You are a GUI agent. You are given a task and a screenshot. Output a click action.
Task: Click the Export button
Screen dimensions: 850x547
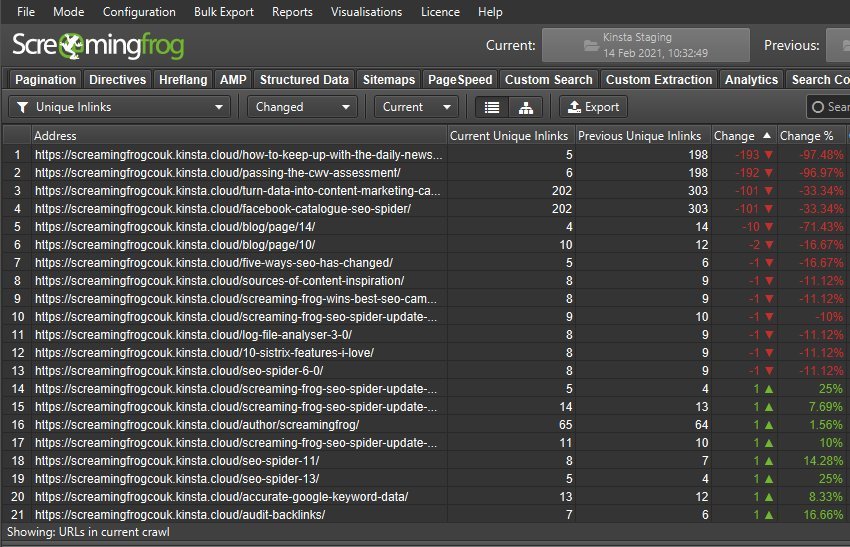[x=593, y=107]
